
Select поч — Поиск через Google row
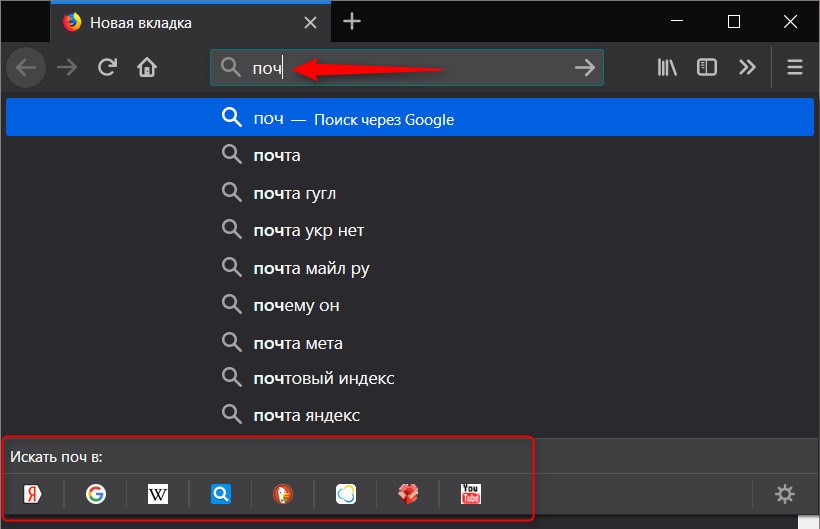[x=410, y=118]
